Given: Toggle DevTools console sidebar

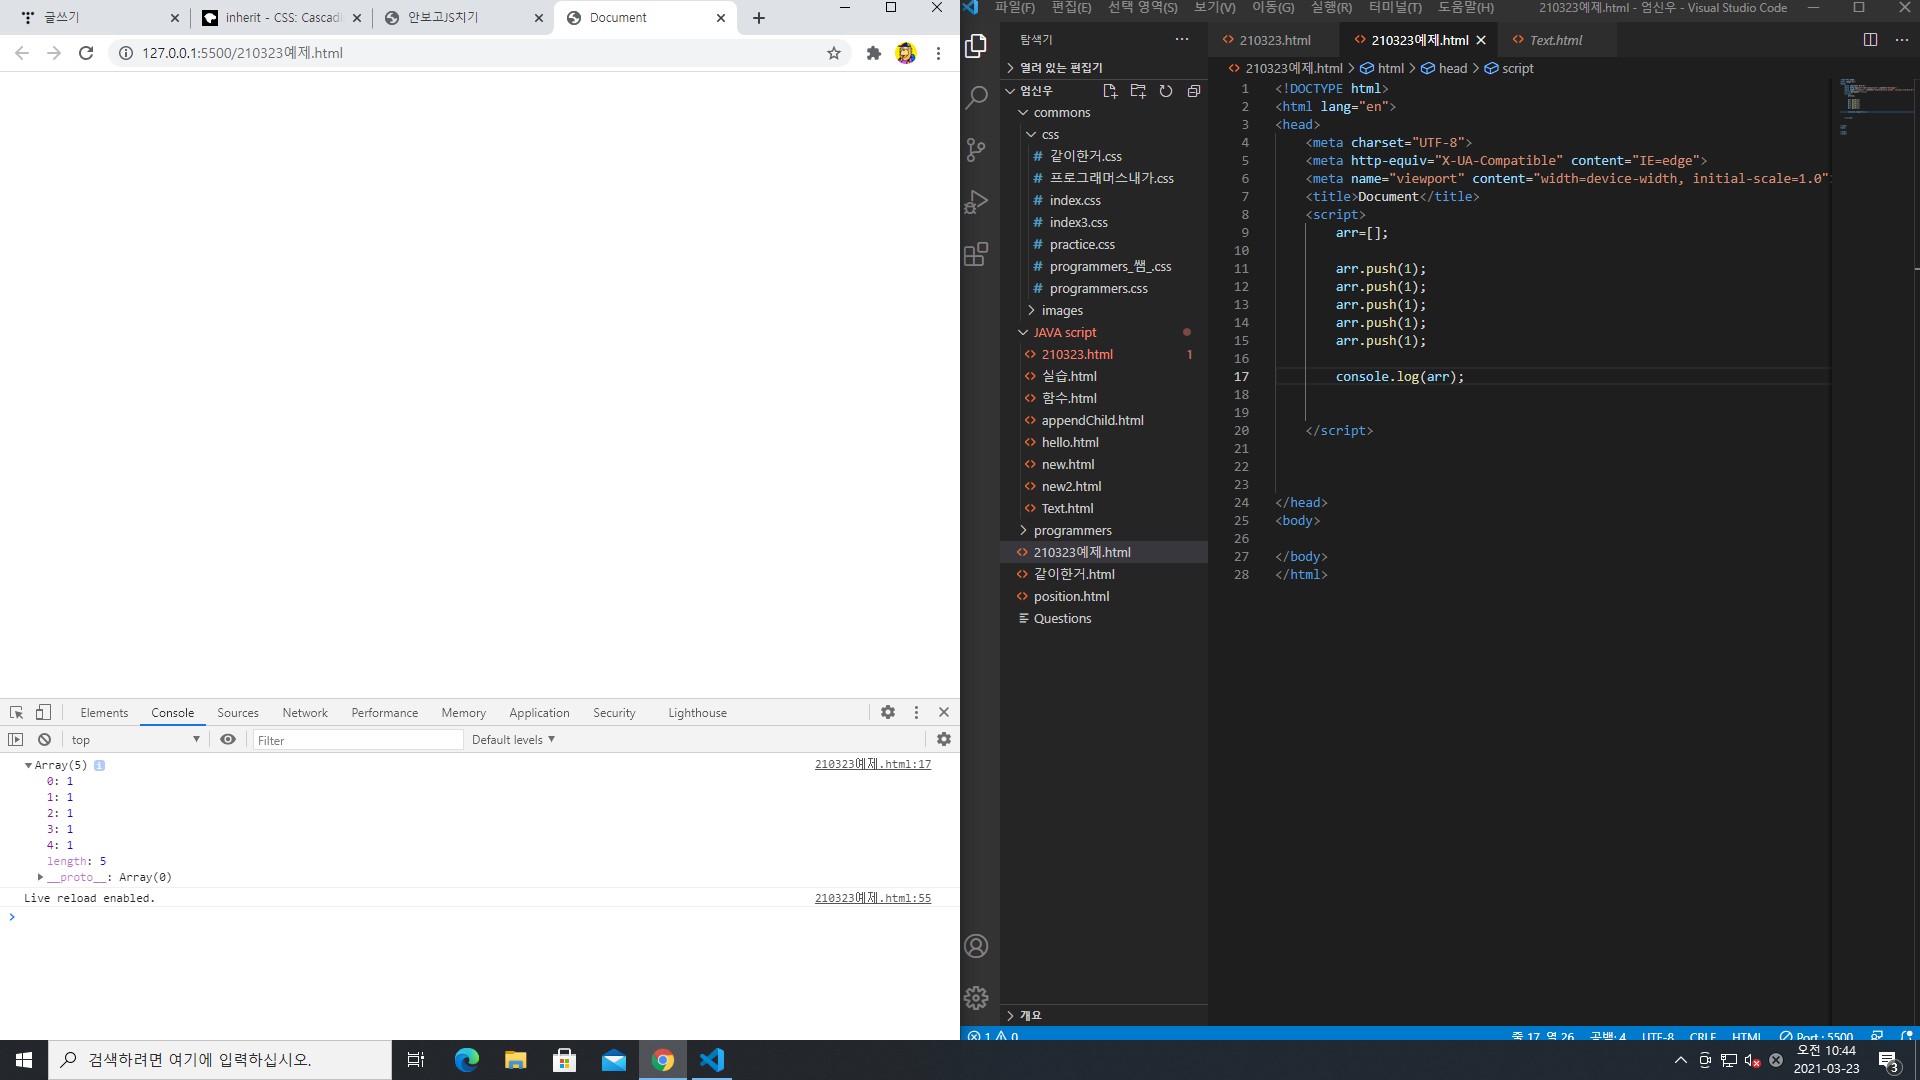Looking at the screenshot, I should tap(15, 740).
